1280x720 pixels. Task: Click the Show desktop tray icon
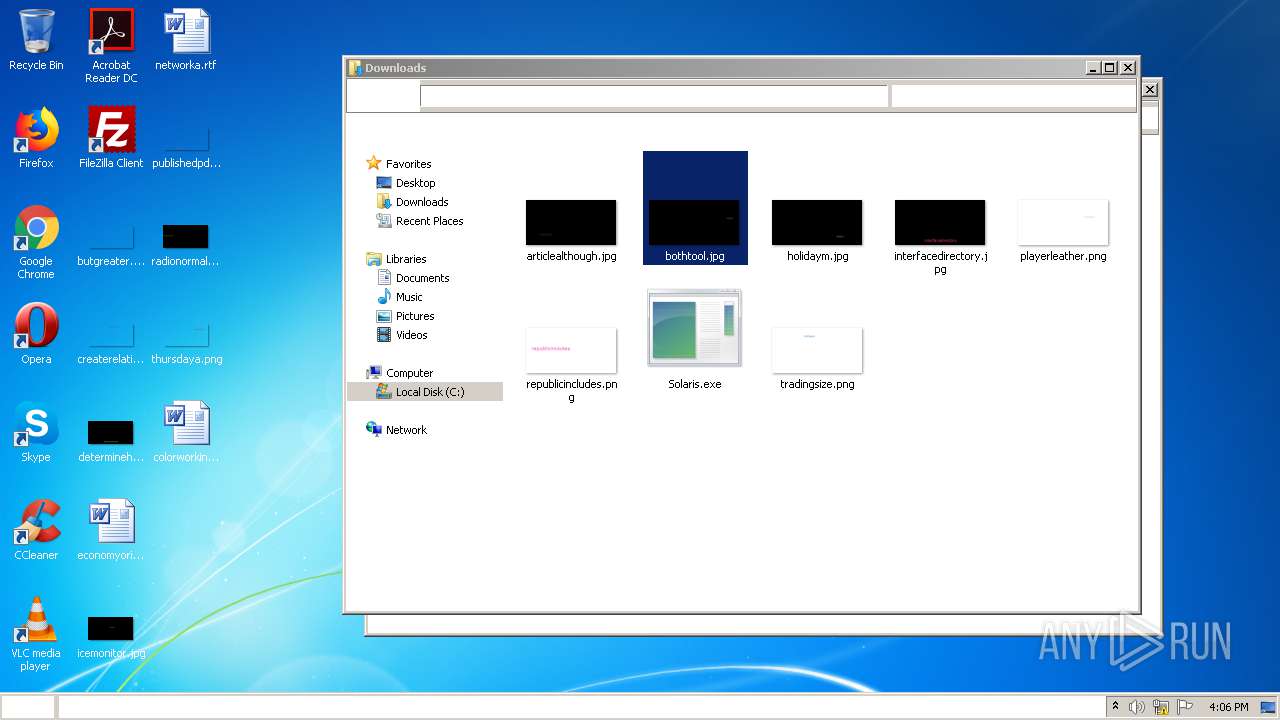(x=1268, y=707)
